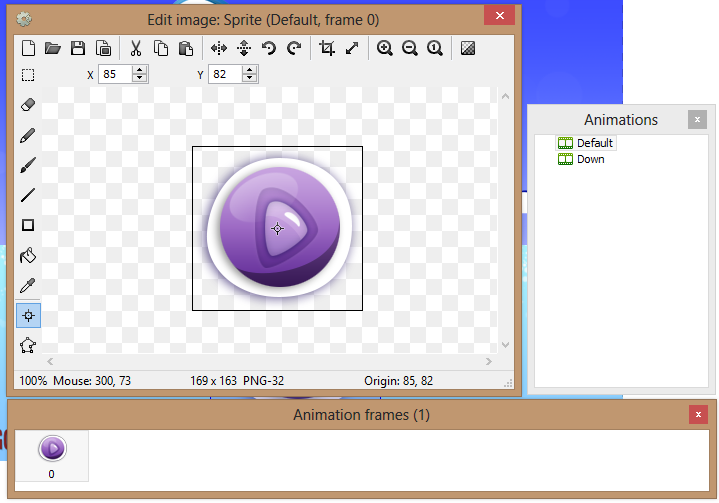Paste clipboard into the image
The width and height of the screenshot is (719, 503).
coord(186,48)
